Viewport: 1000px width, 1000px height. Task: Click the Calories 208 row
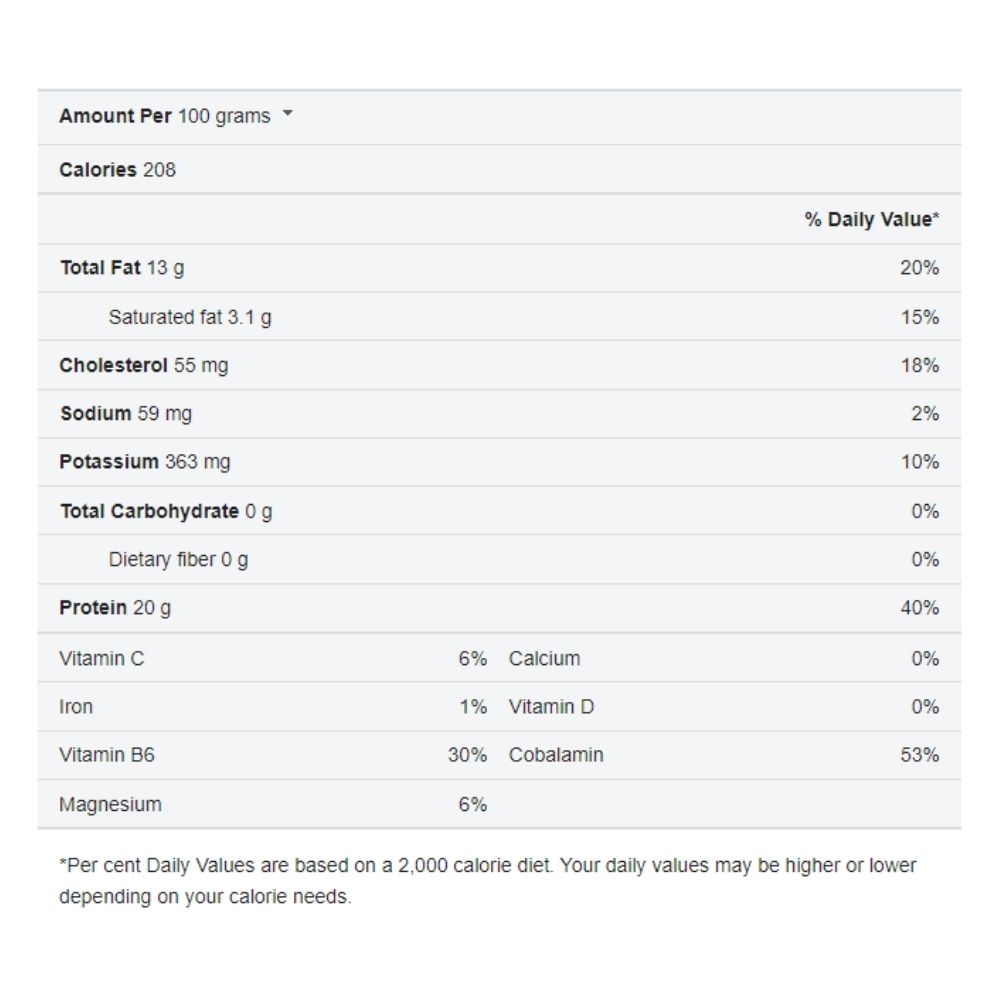[117, 170]
